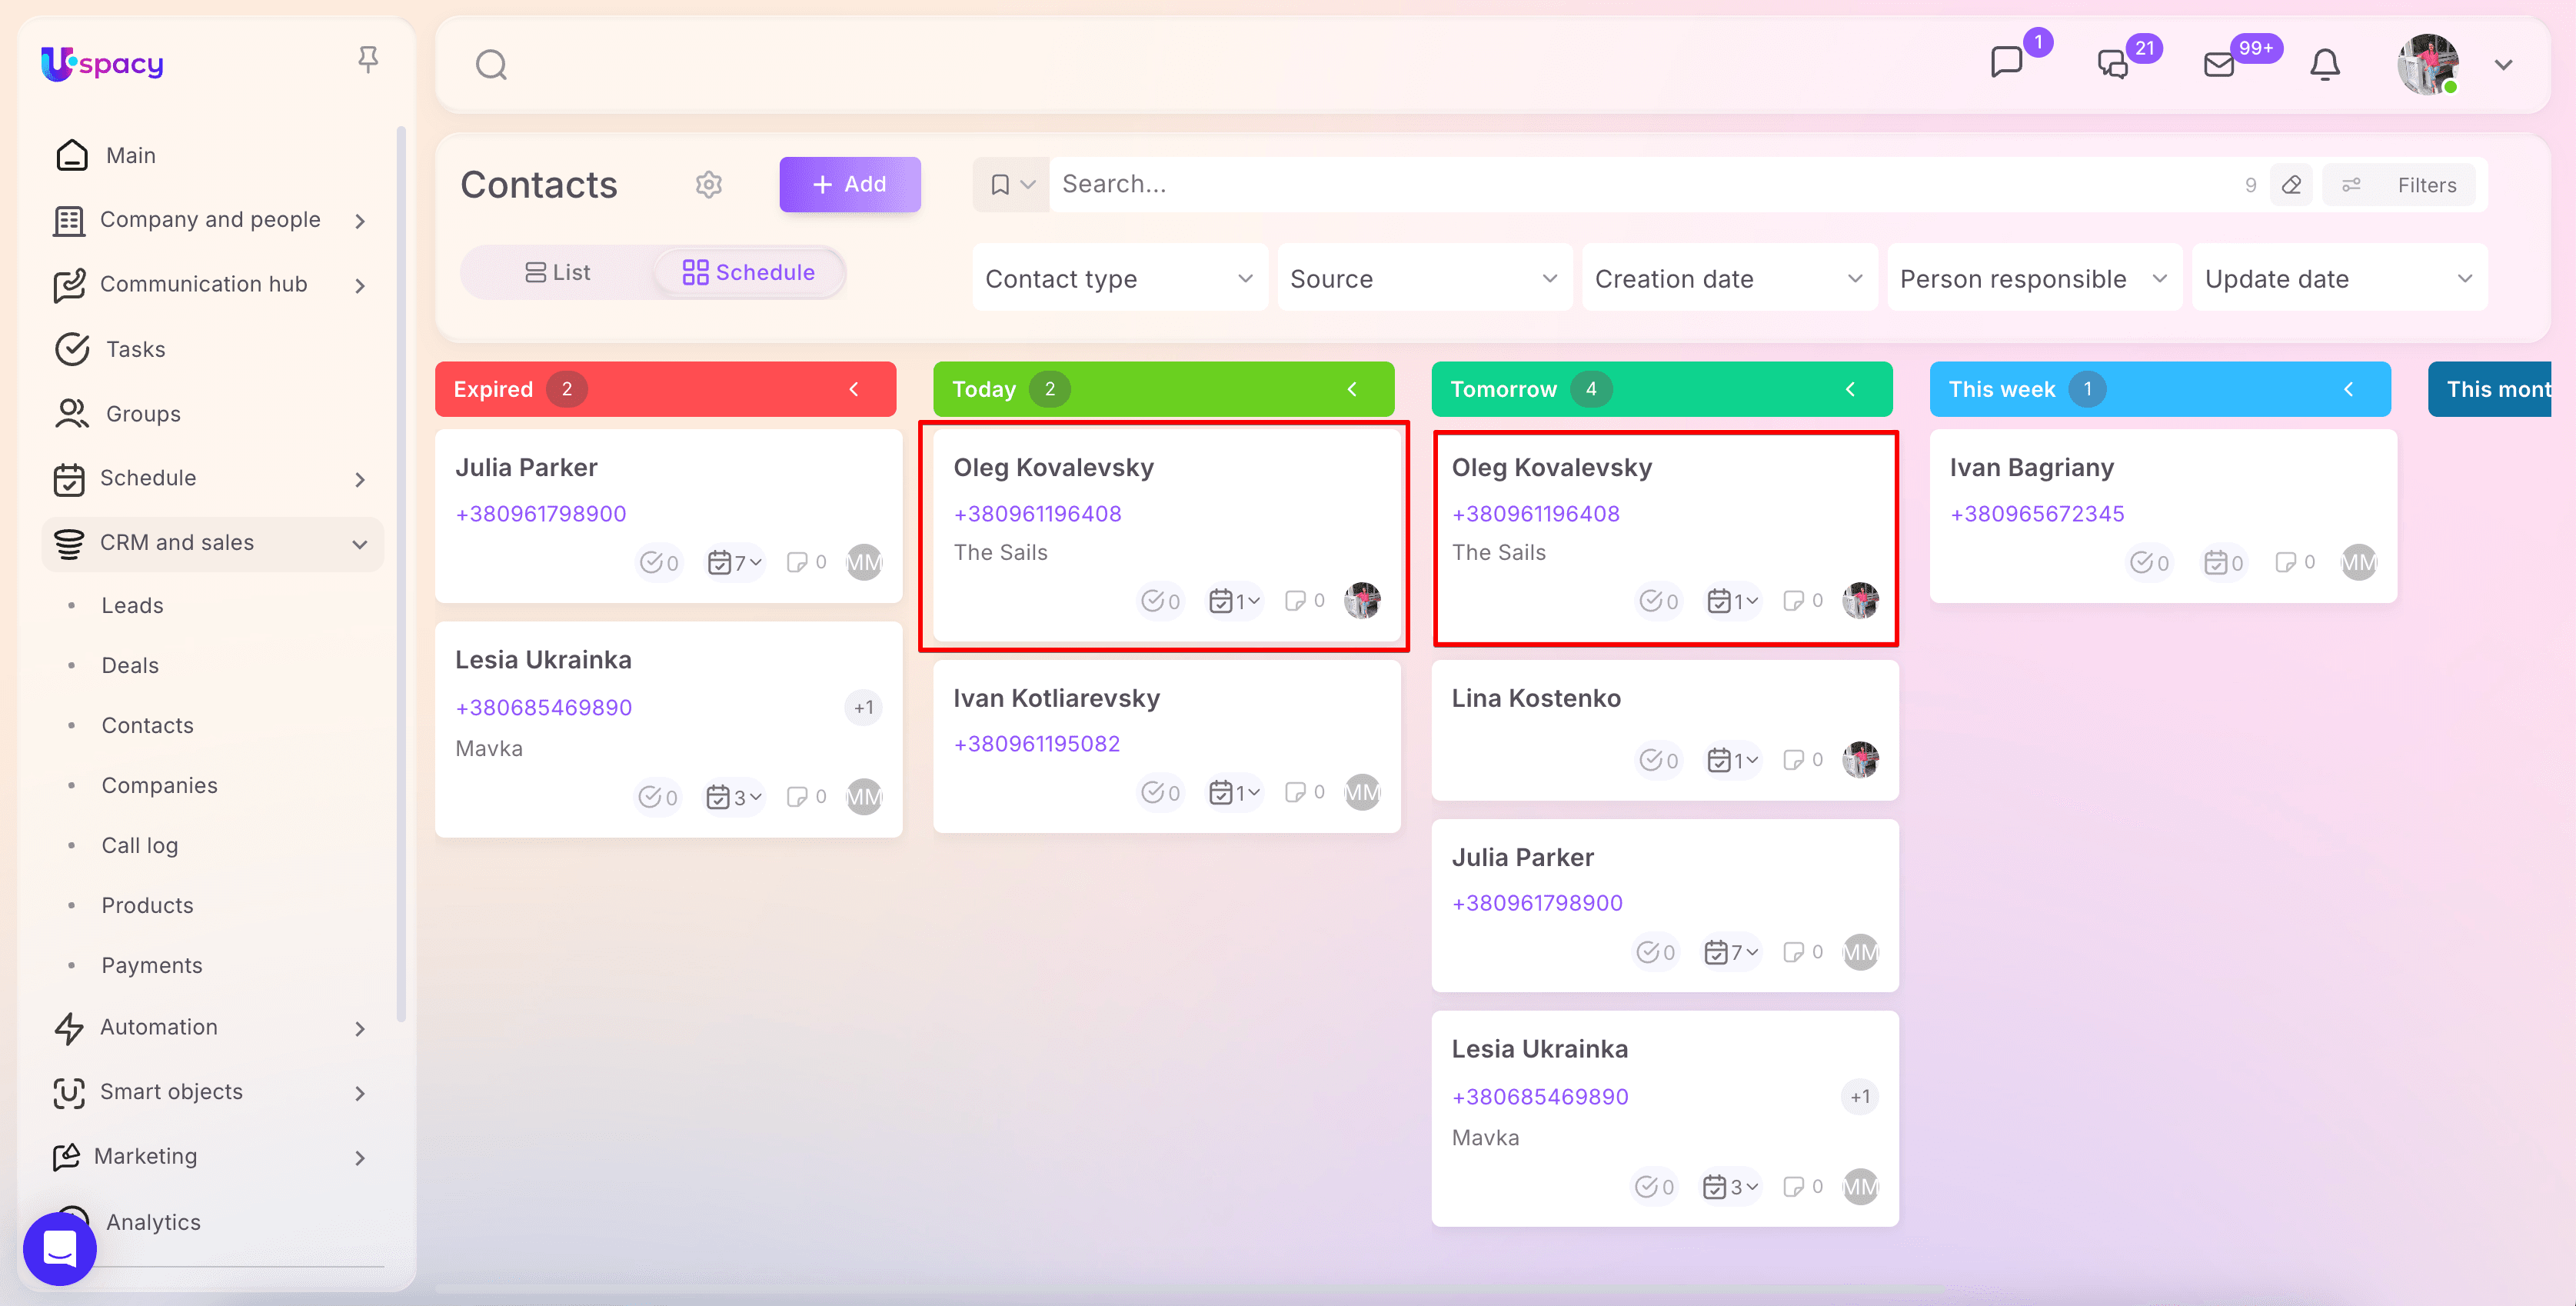Open Source filter dropdown
Viewport: 2576px width, 1306px height.
point(1425,278)
